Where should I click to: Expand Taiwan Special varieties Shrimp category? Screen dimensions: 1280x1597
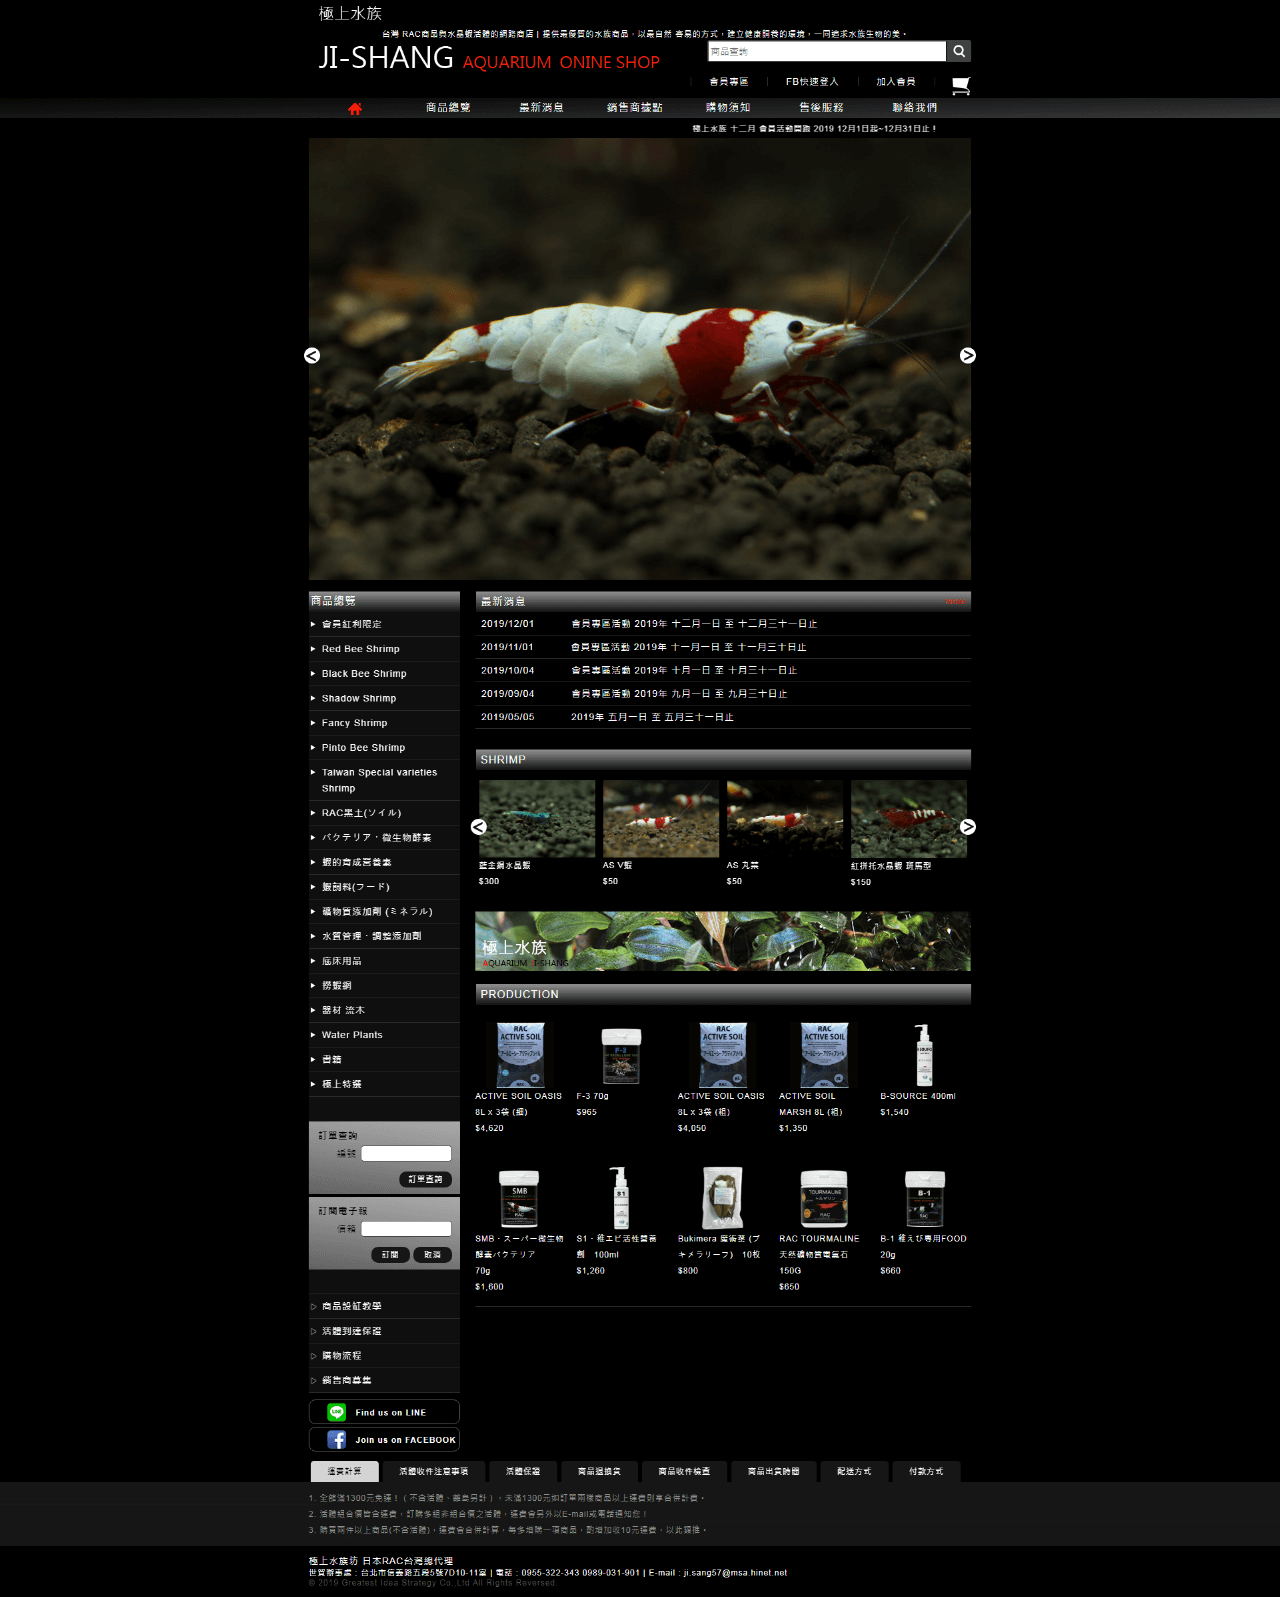coord(379,780)
